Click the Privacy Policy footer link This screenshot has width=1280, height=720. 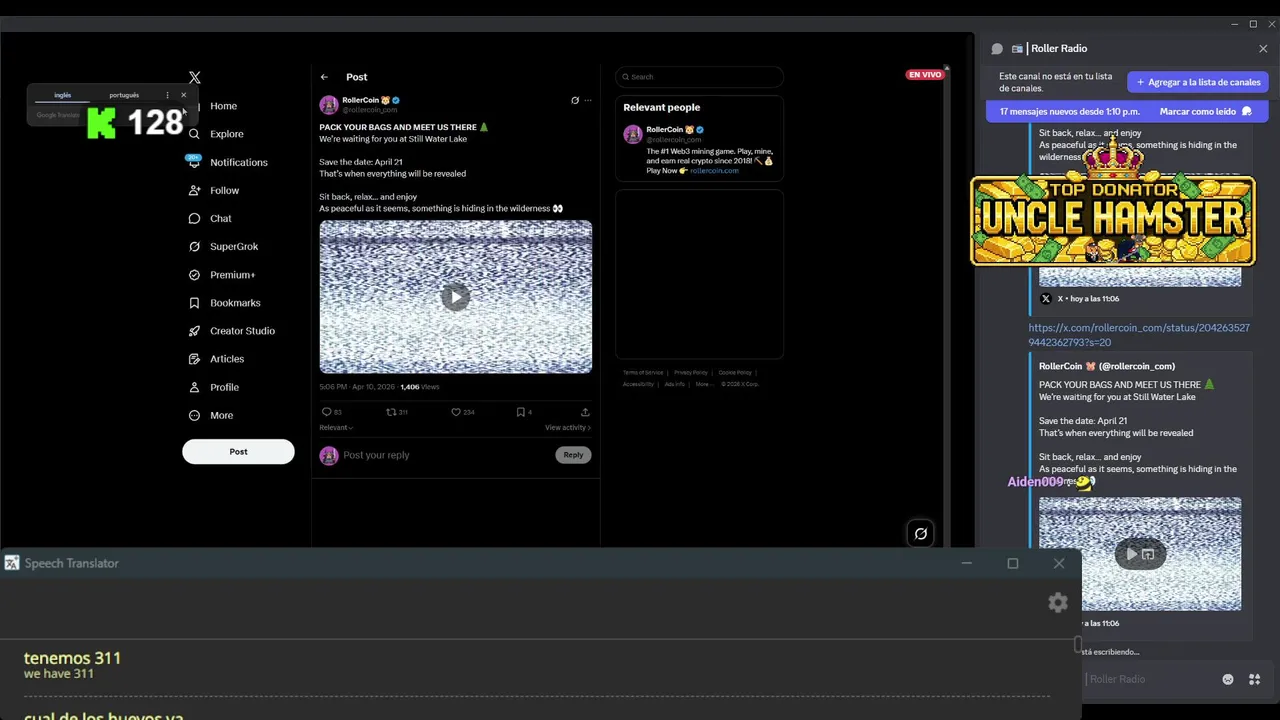tap(690, 373)
